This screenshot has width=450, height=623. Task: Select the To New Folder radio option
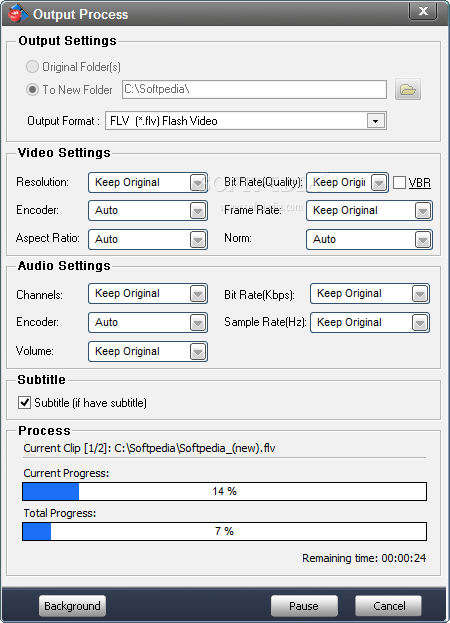click(x=32, y=89)
